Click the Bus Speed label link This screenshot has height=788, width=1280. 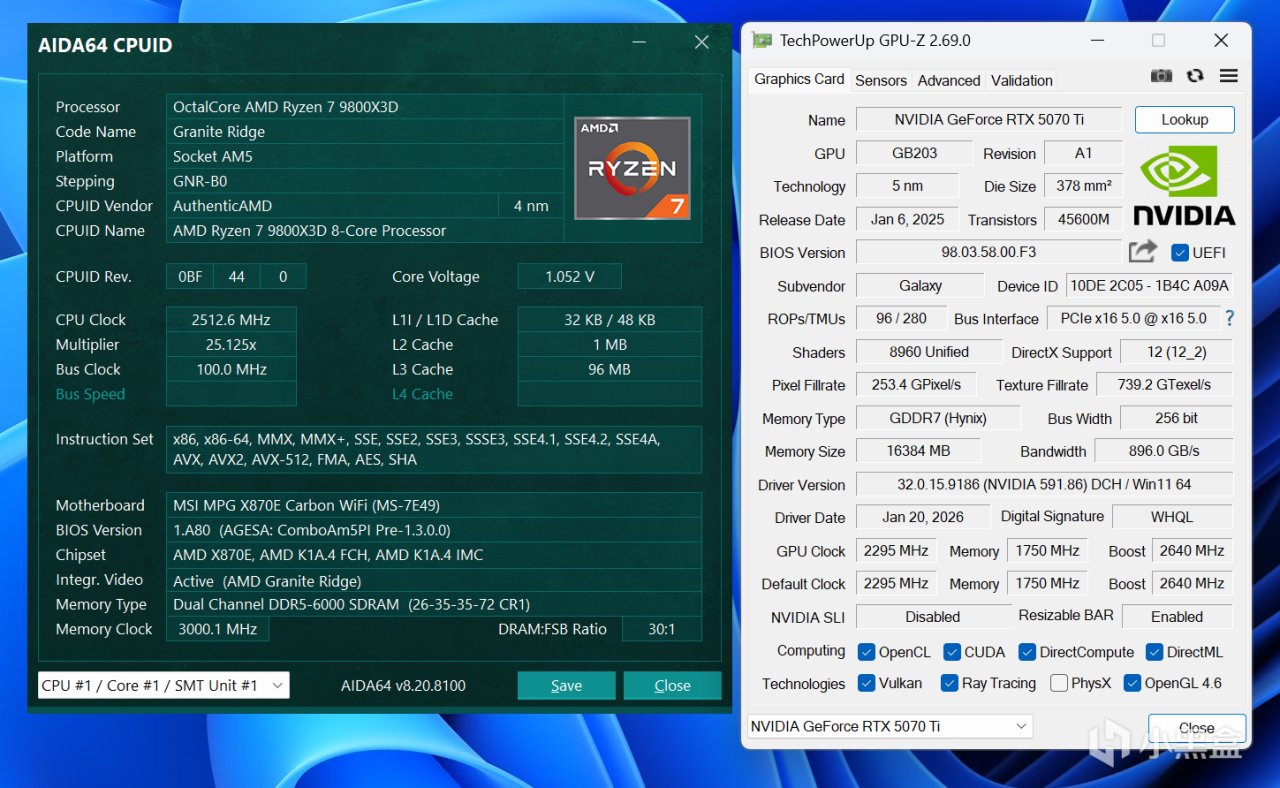(x=90, y=394)
